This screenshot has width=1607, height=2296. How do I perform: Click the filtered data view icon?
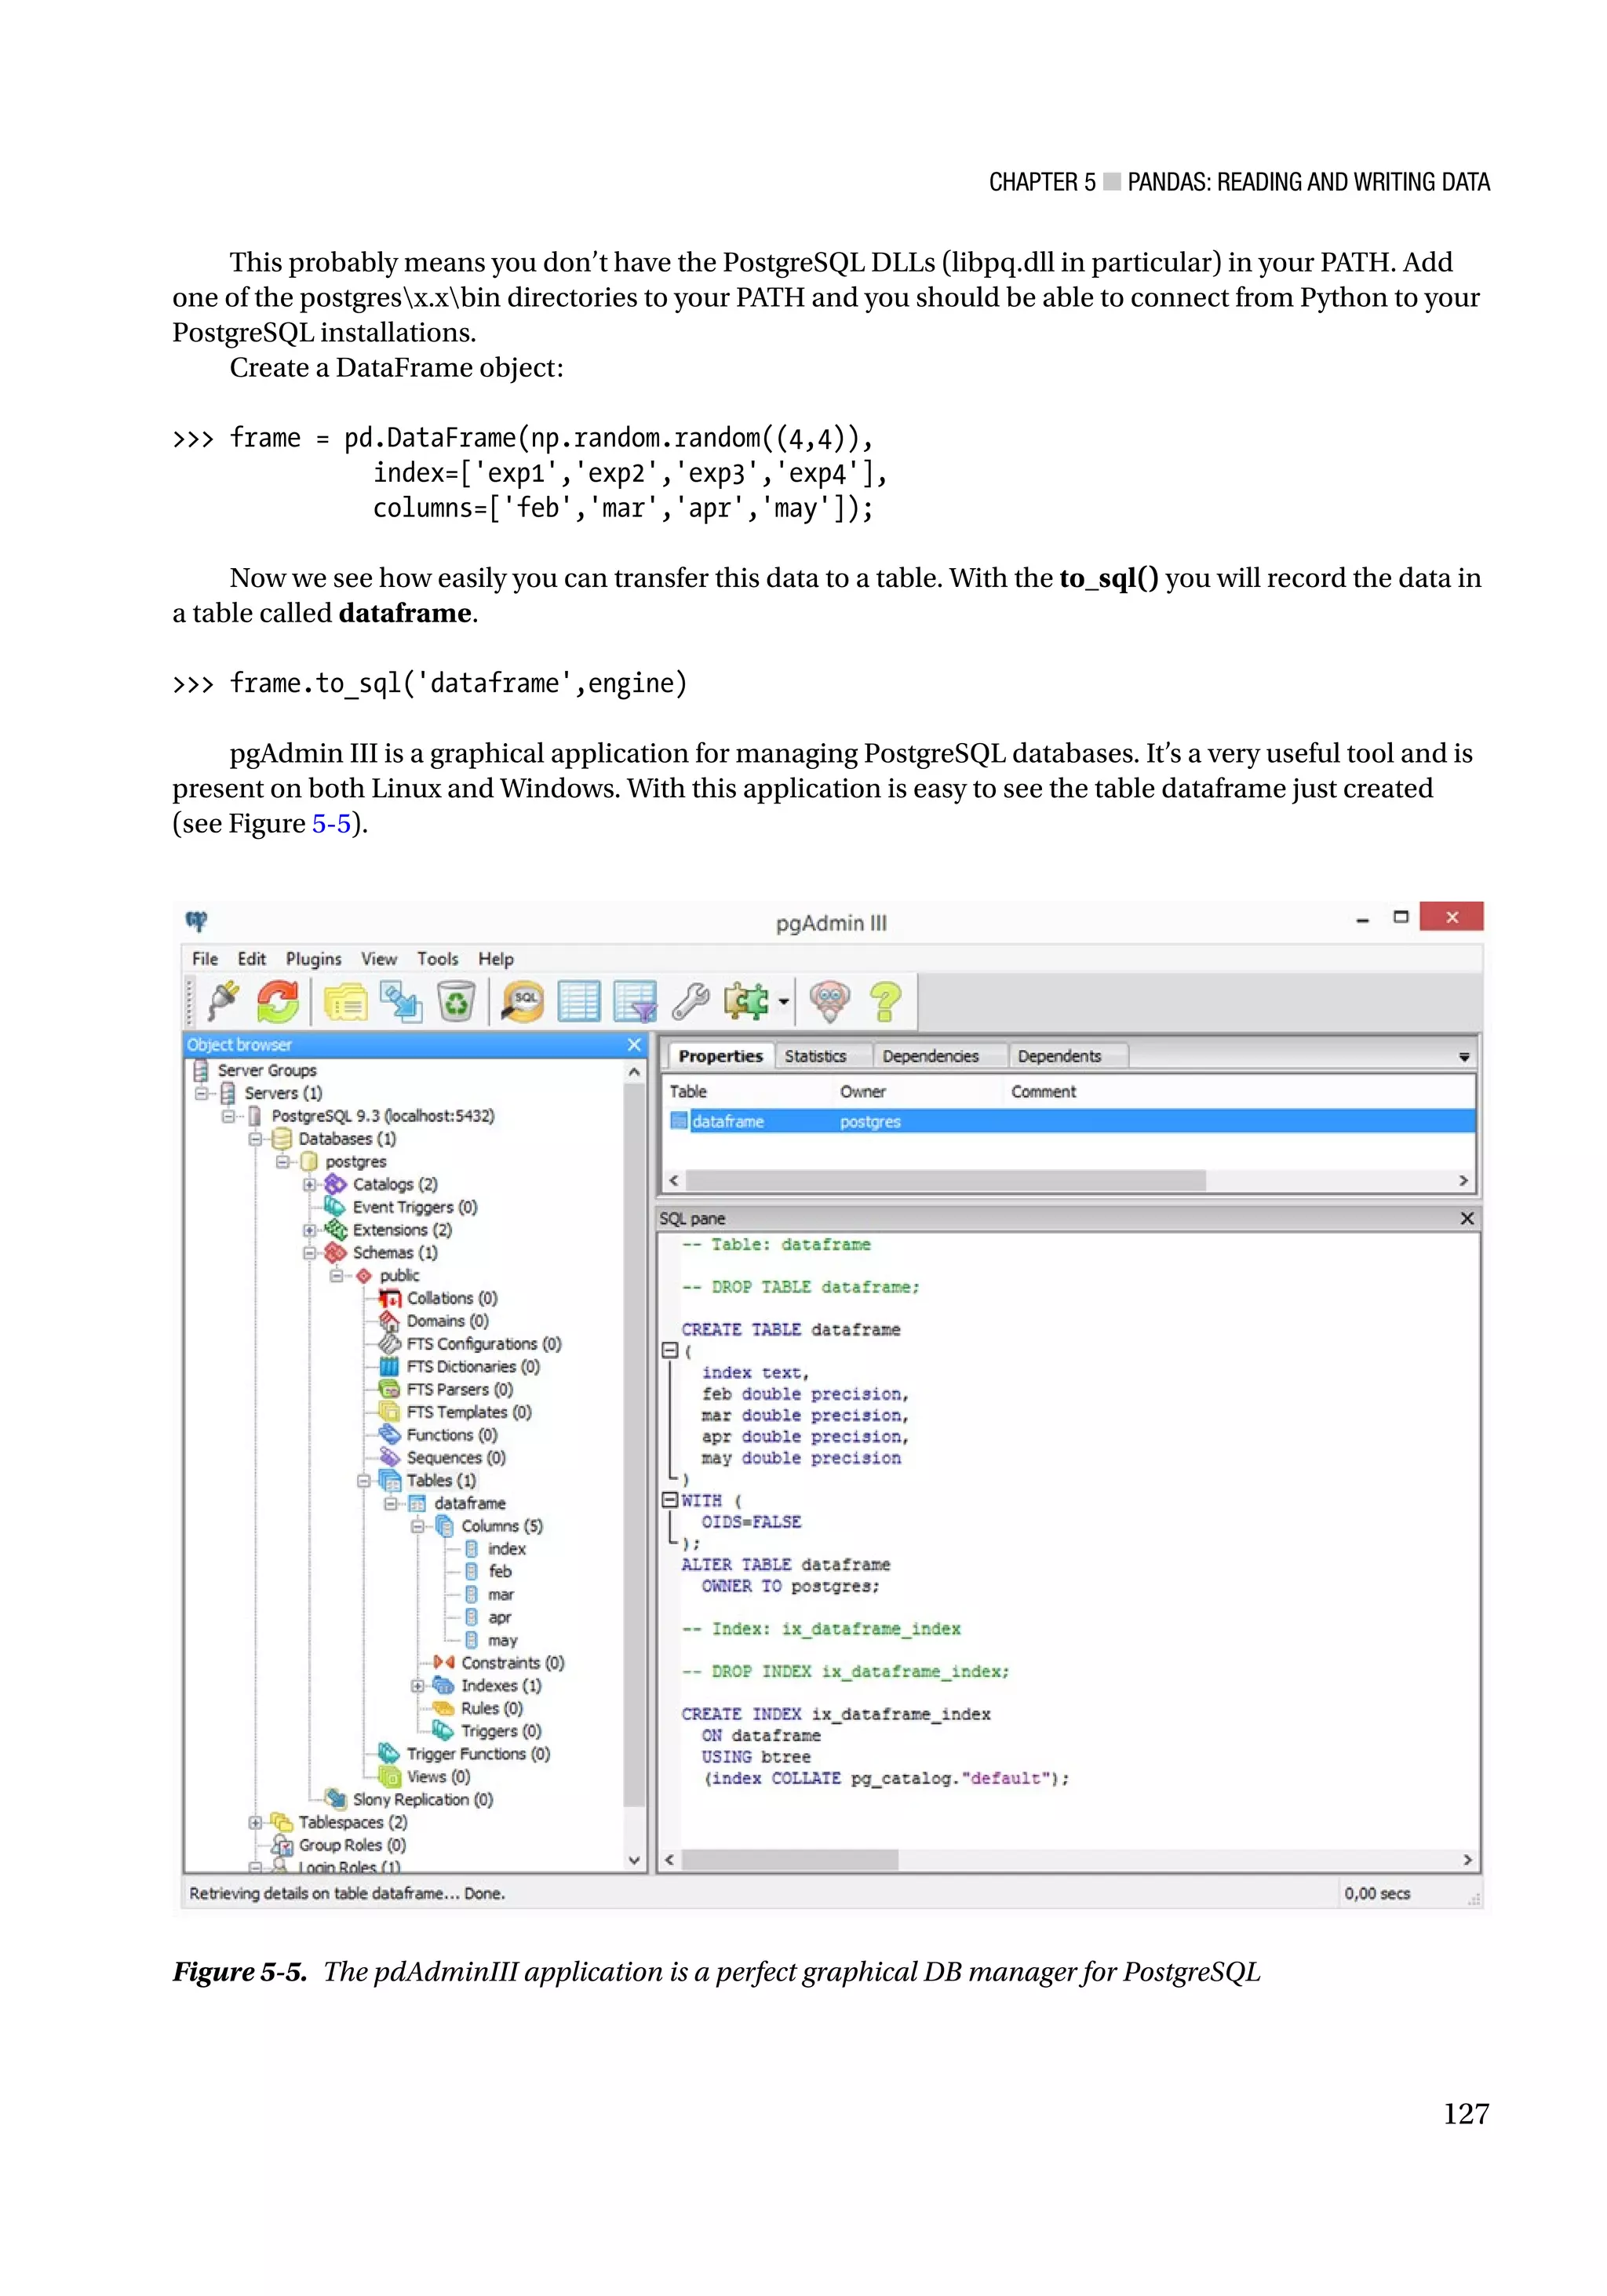635,1001
